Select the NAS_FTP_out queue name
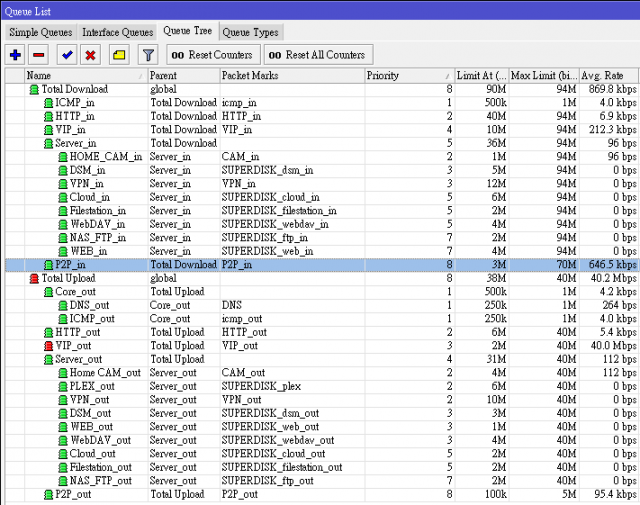 tap(101, 481)
